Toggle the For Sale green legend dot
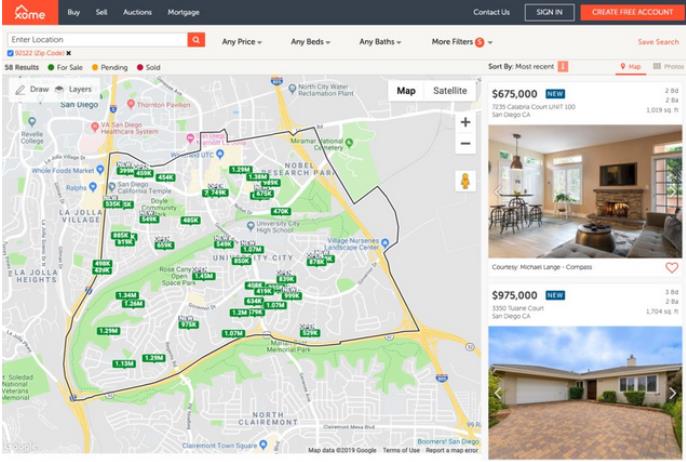The width and height of the screenshot is (686, 462). point(51,67)
